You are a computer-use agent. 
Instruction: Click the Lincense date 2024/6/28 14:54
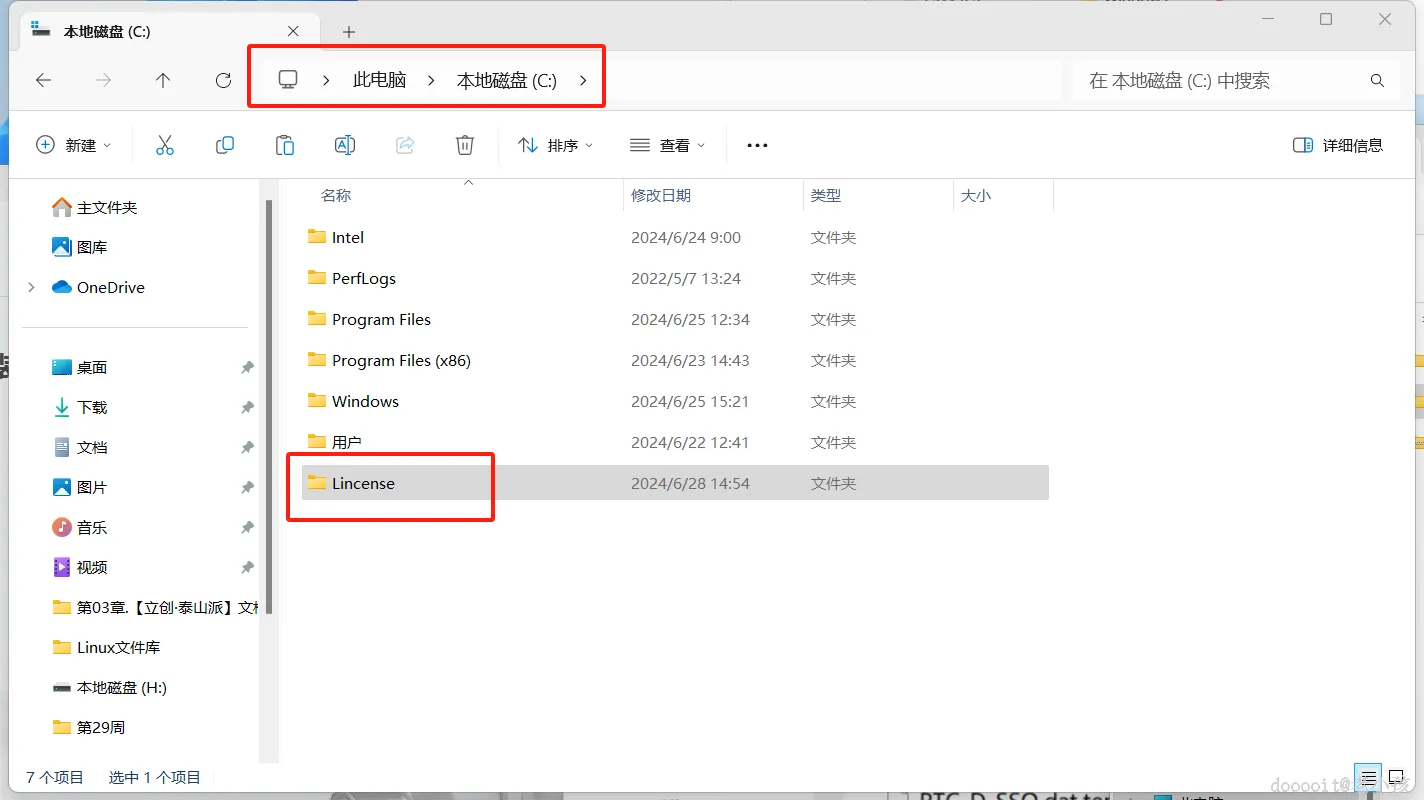690,483
